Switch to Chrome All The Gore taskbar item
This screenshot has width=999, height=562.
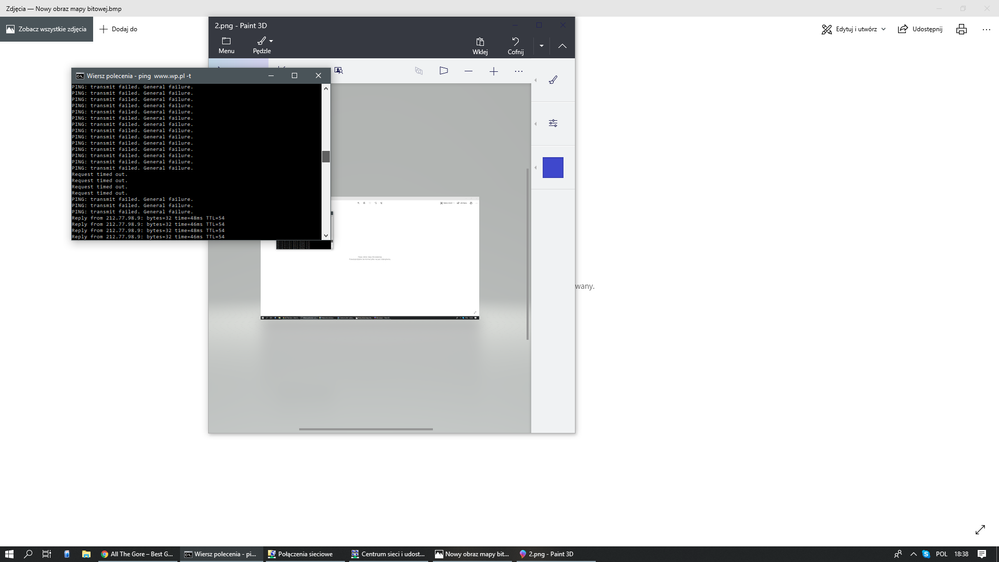coord(137,554)
